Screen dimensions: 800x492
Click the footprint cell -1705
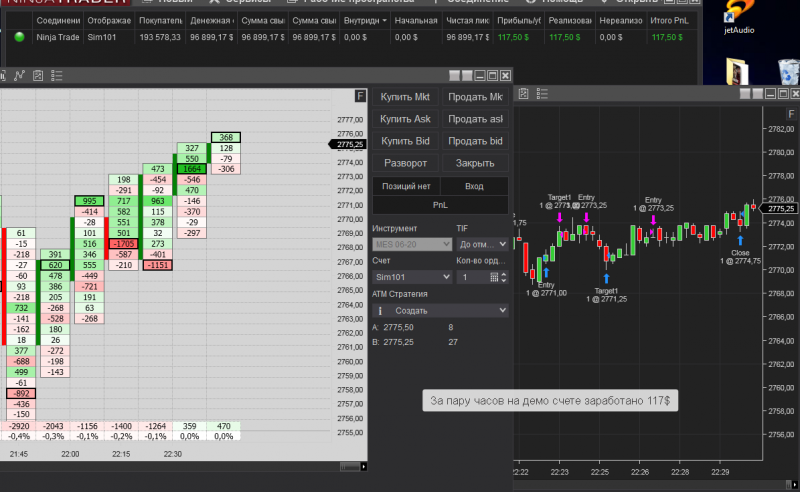click(123, 244)
